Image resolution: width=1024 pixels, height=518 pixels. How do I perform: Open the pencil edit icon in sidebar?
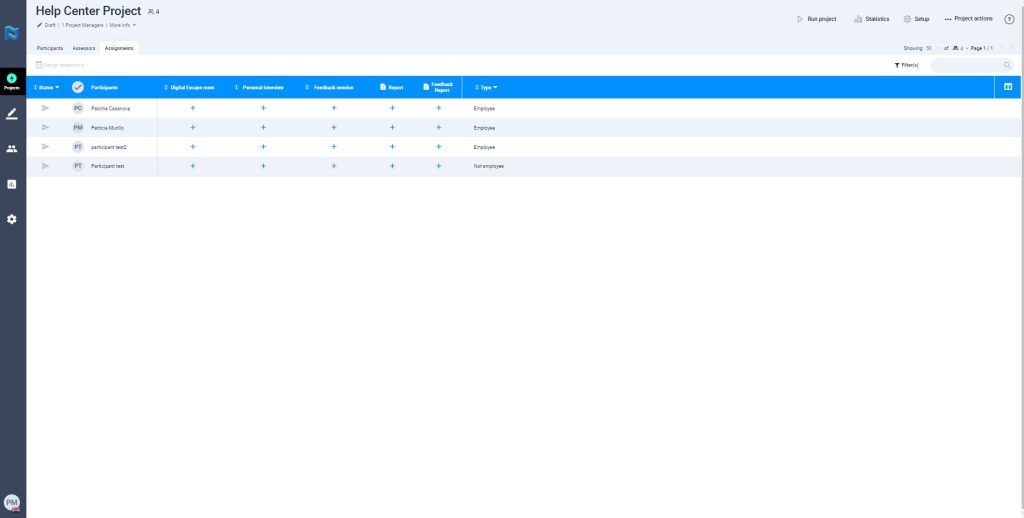12,114
